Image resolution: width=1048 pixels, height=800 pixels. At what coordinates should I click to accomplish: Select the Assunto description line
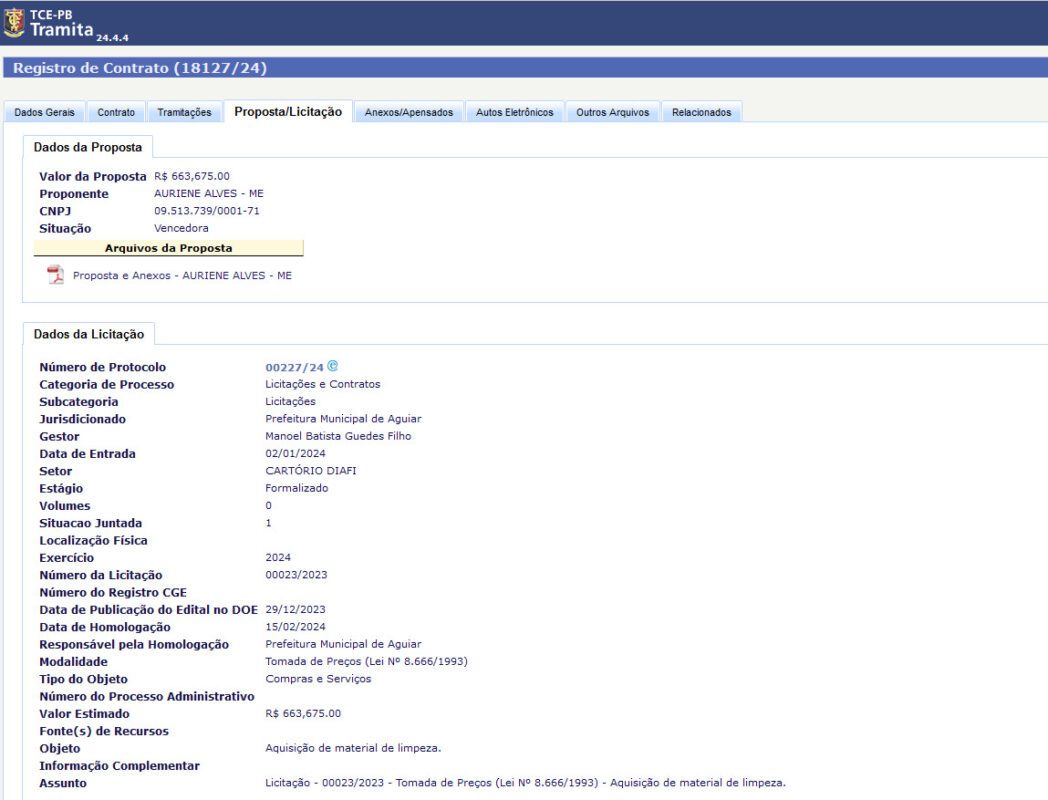pos(525,783)
